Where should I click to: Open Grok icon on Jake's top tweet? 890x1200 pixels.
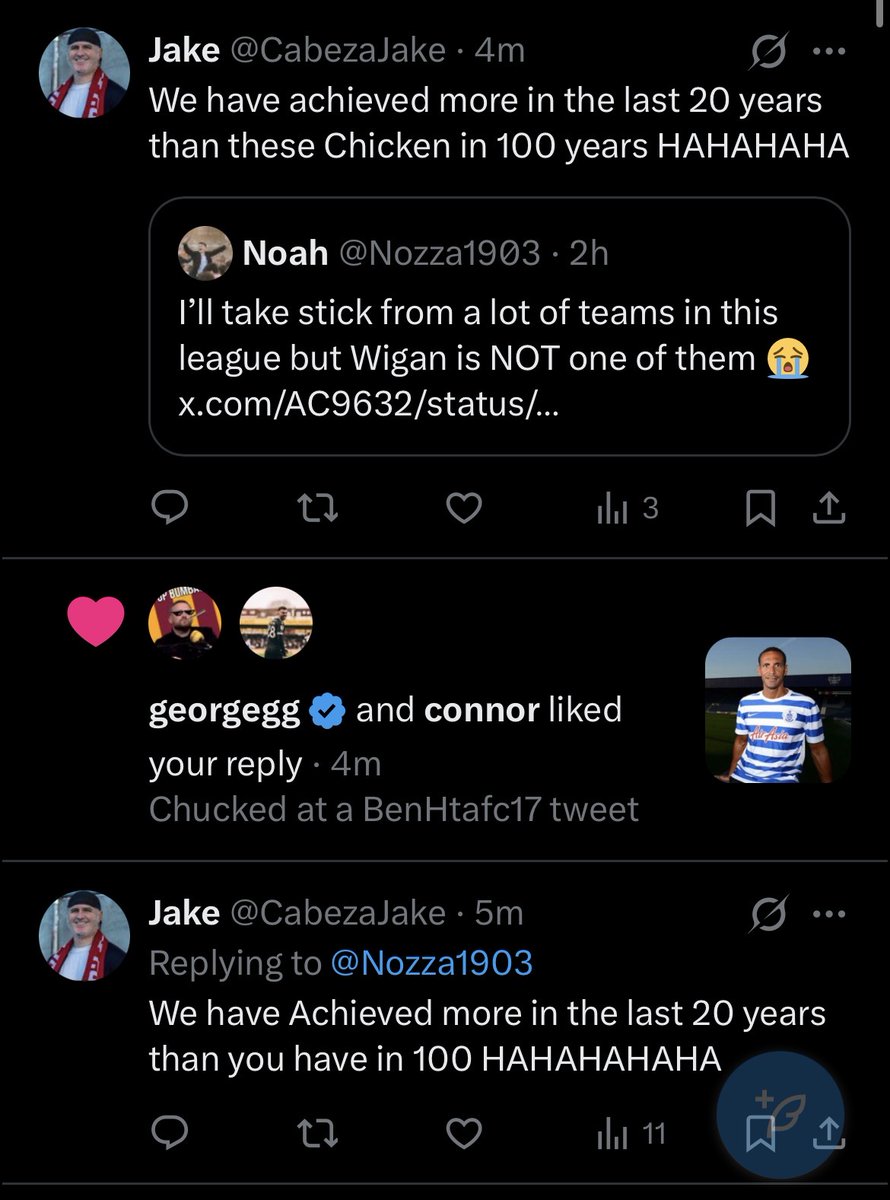(x=768, y=51)
